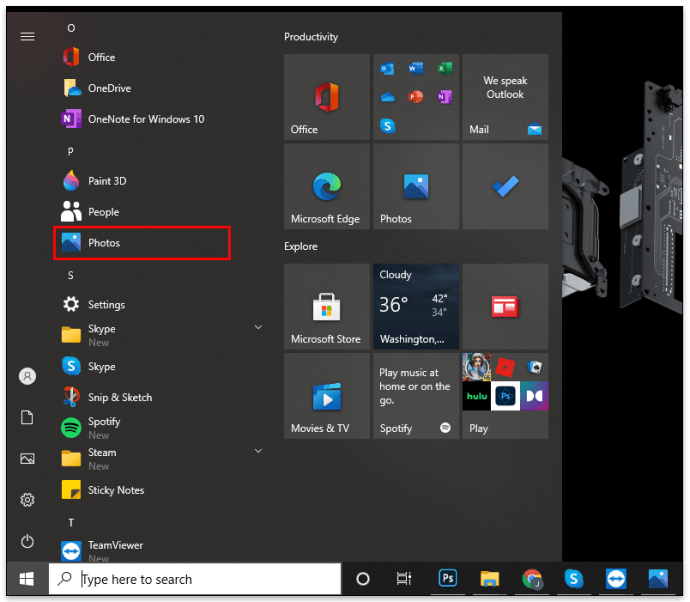
Task: Open the Skype folder entry
Action: 161,335
